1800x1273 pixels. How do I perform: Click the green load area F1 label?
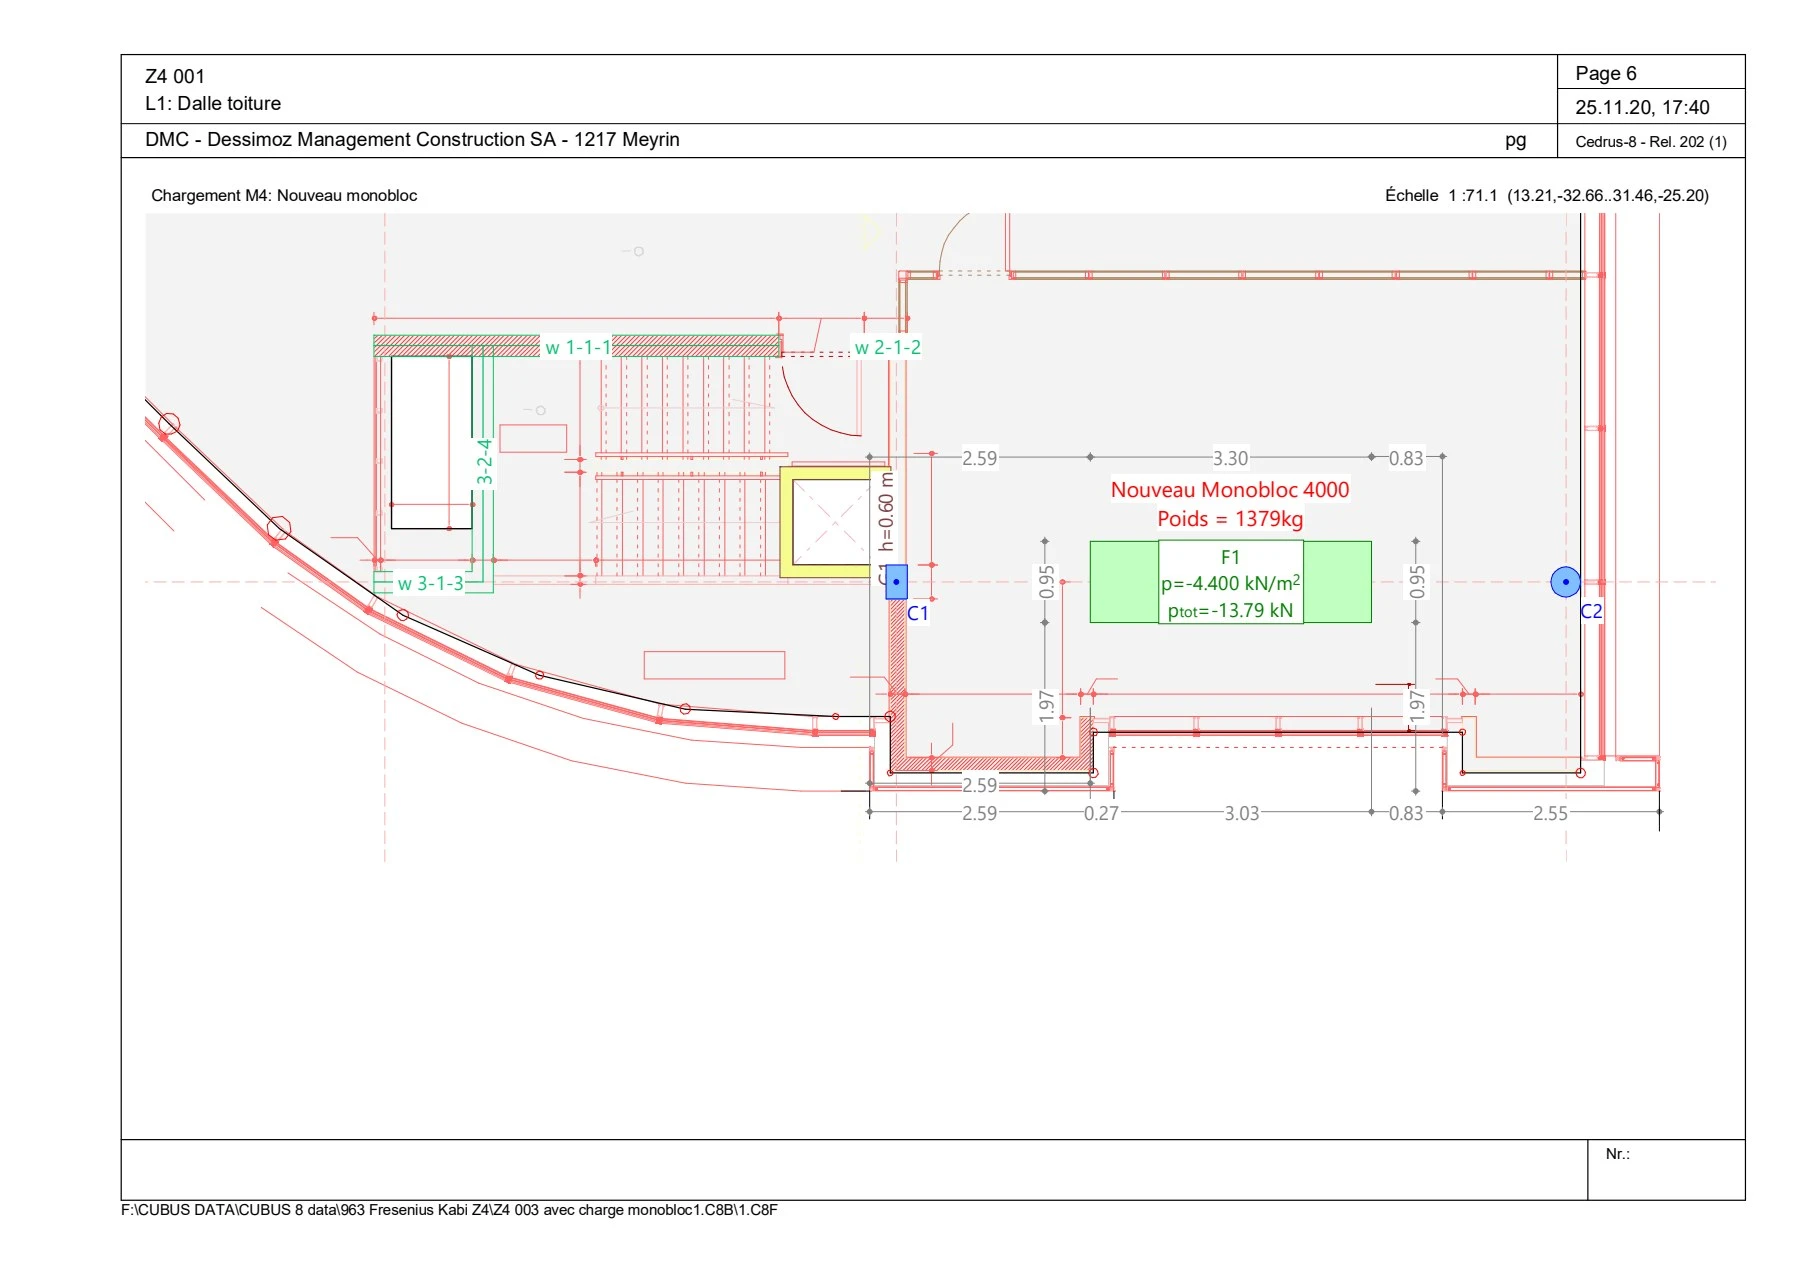tap(1230, 557)
